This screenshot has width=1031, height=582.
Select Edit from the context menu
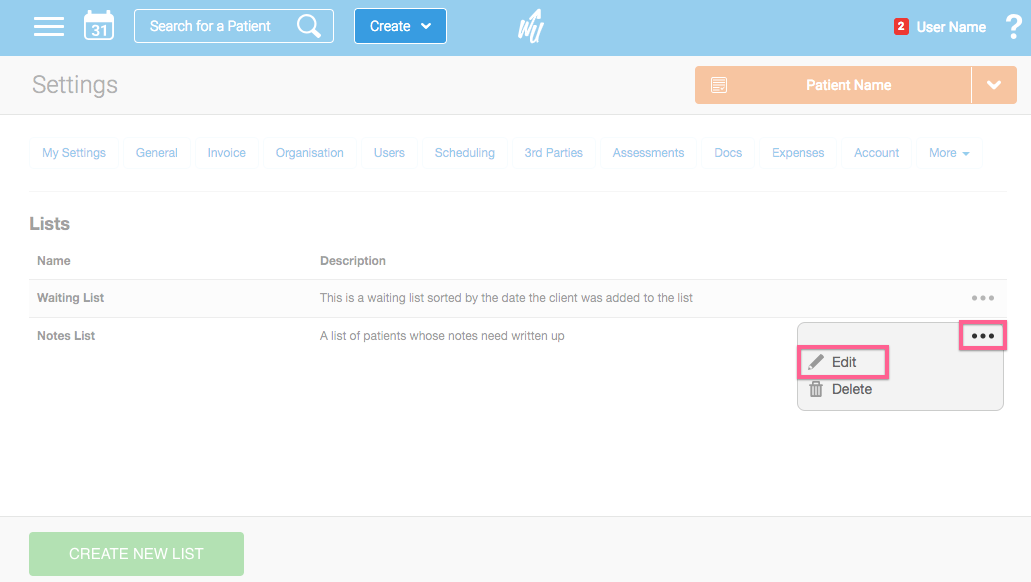[843, 362]
